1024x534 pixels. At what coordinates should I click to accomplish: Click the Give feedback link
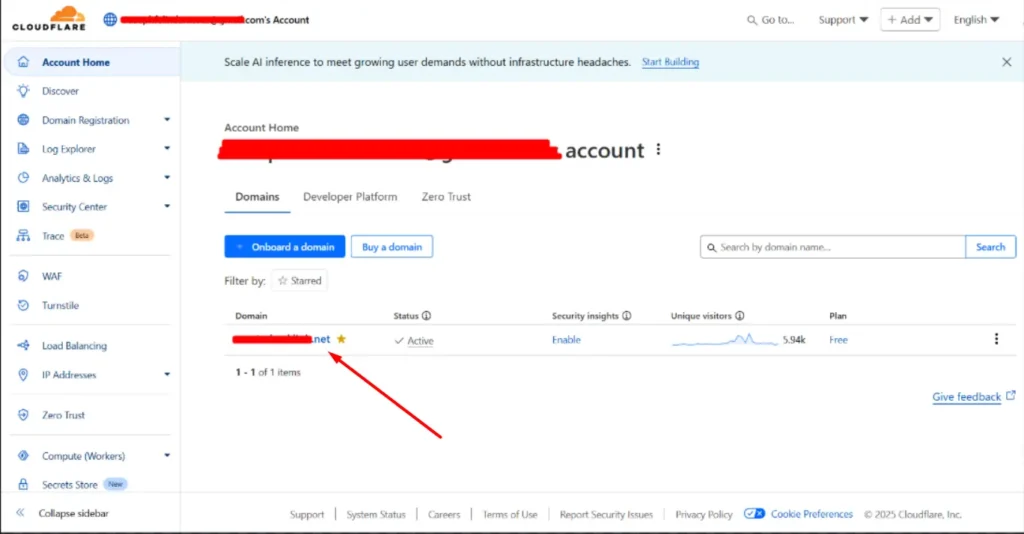[x=966, y=397]
